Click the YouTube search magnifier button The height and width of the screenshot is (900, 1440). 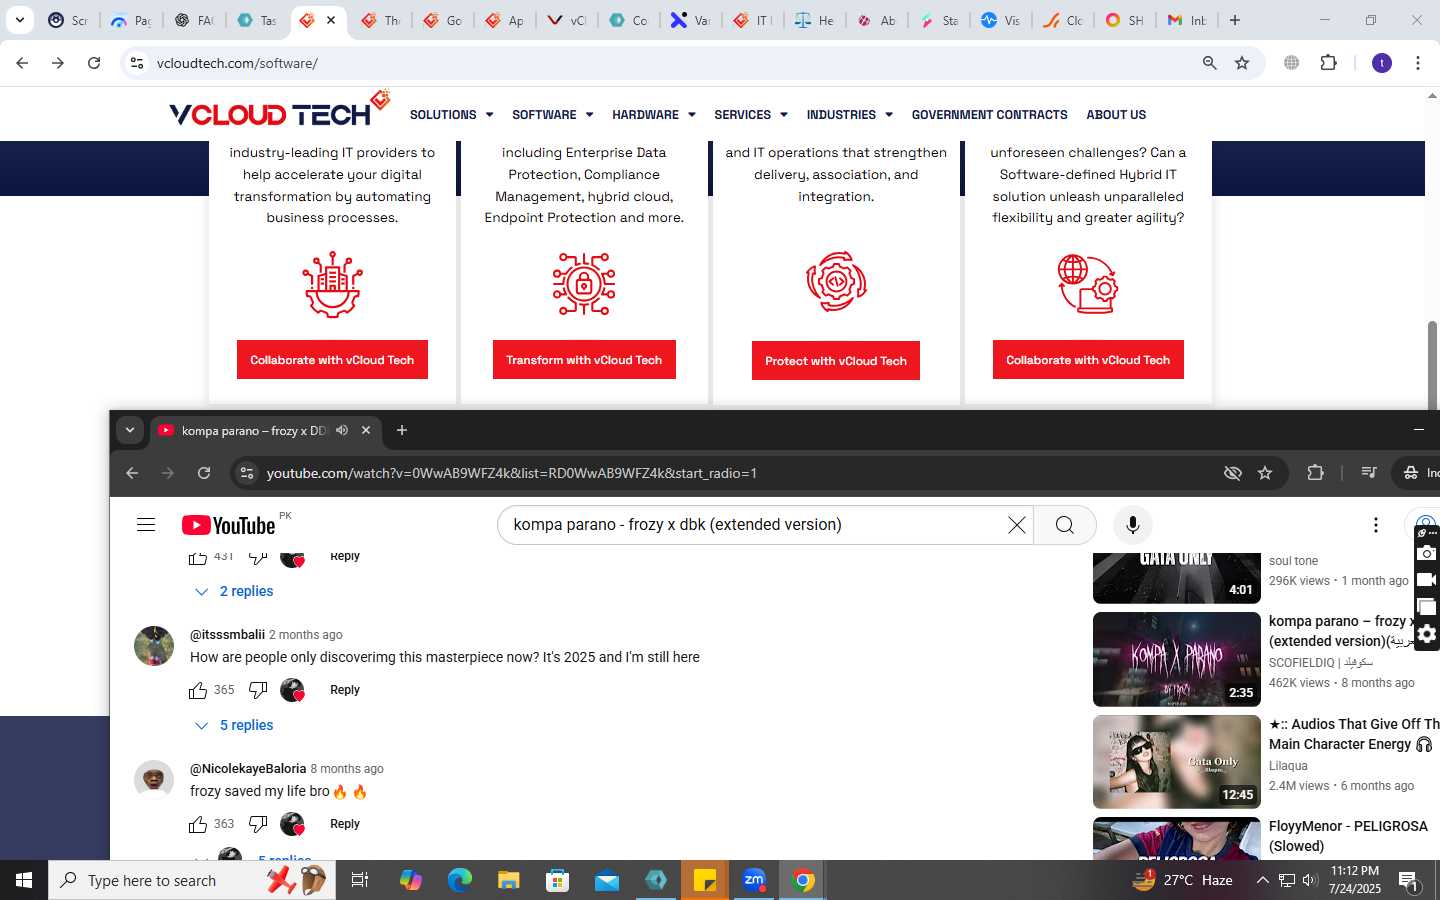(x=1065, y=525)
